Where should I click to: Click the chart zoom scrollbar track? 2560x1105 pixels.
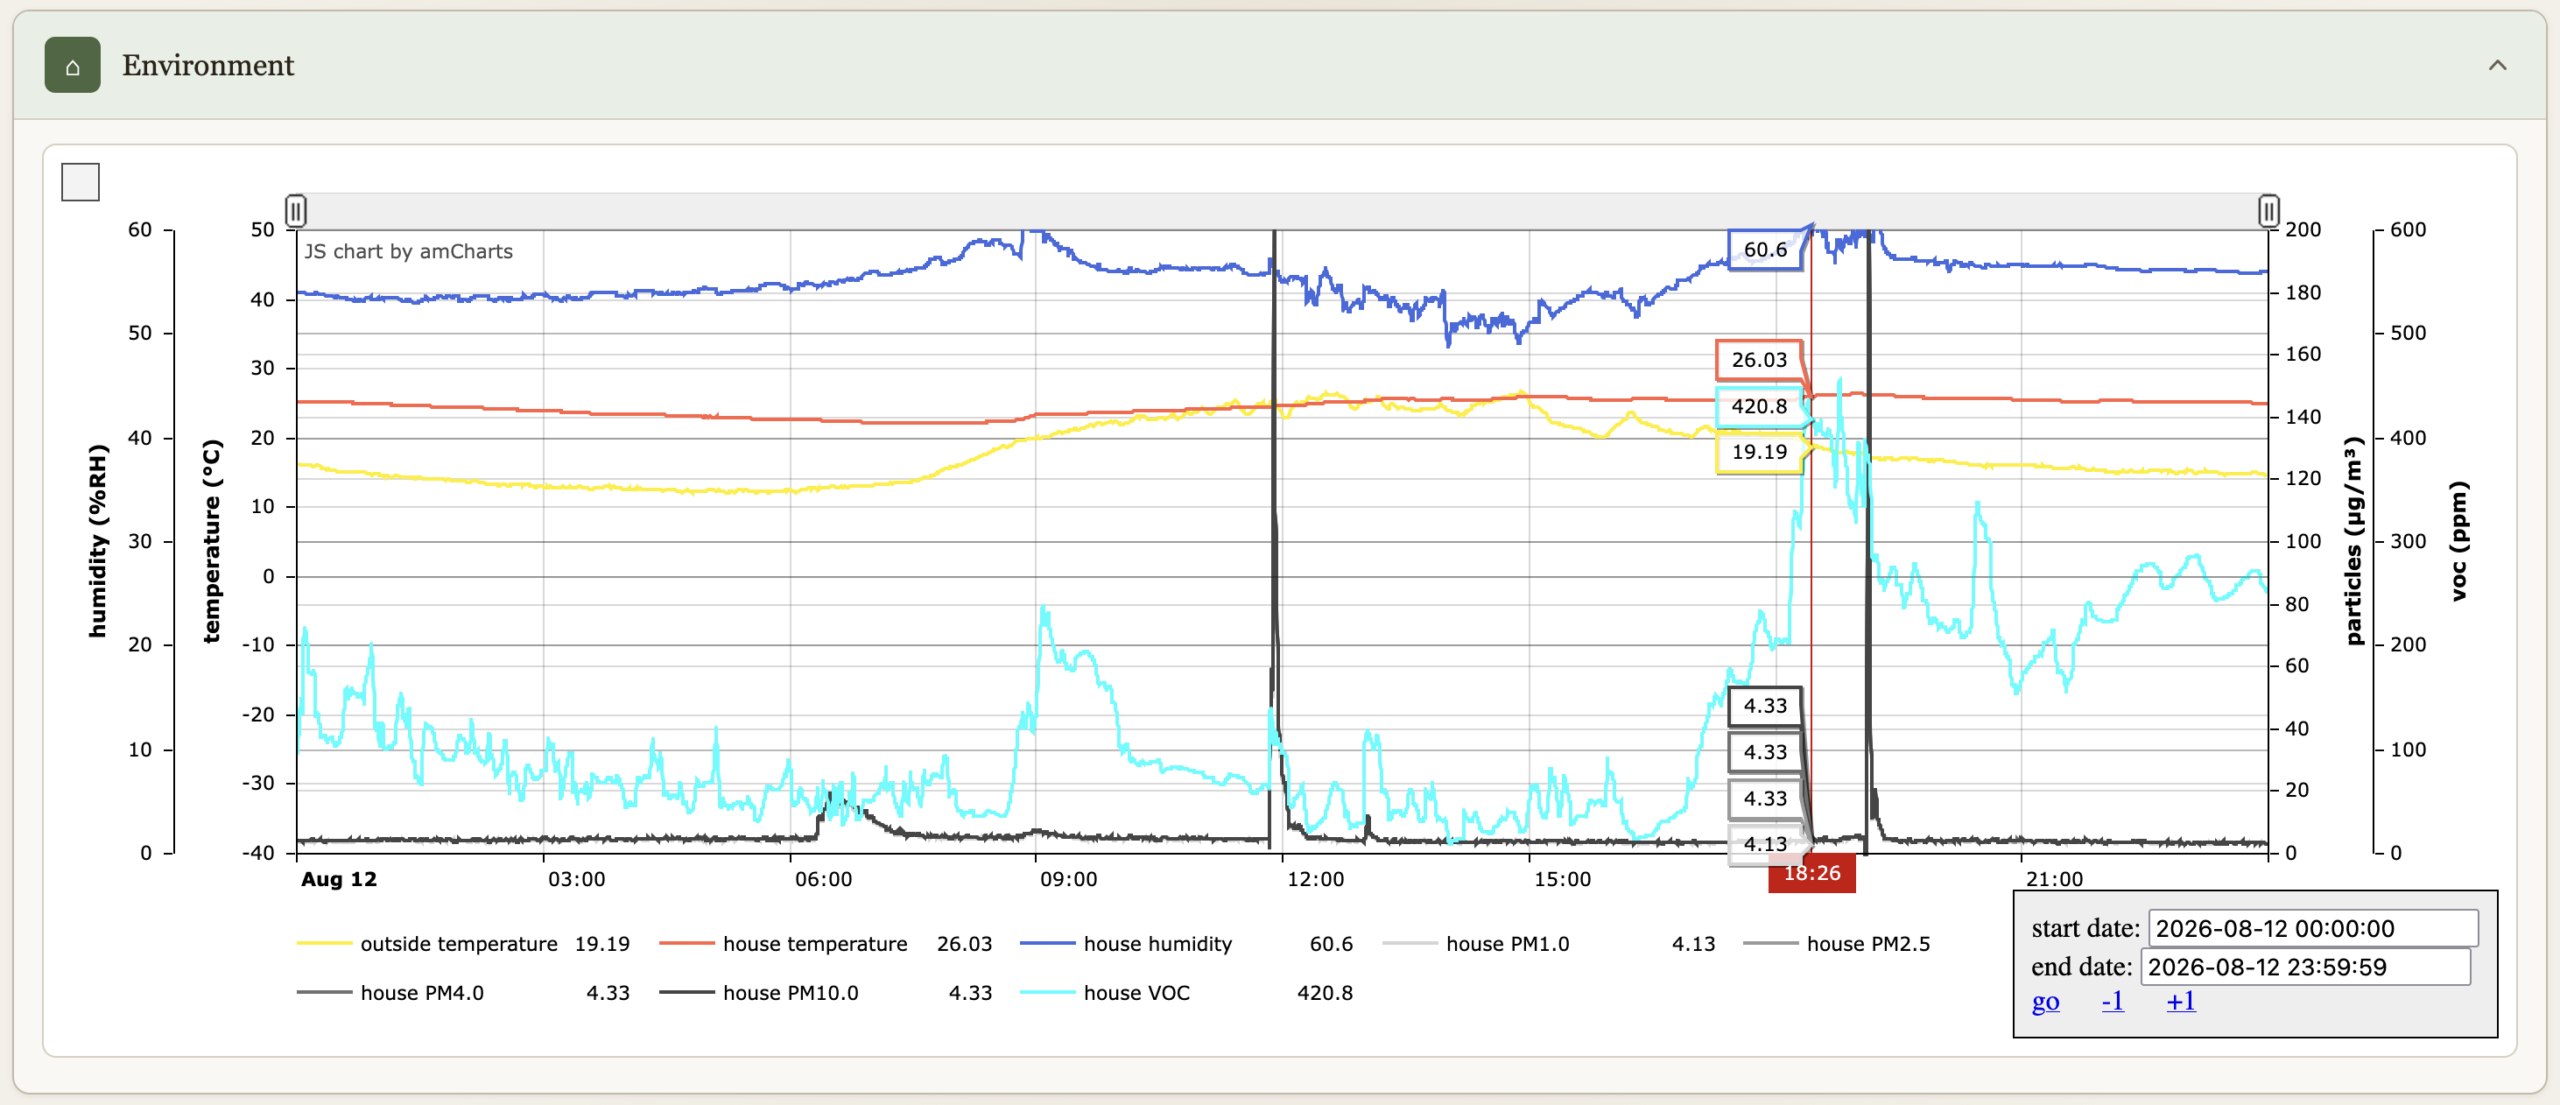click(1282, 211)
